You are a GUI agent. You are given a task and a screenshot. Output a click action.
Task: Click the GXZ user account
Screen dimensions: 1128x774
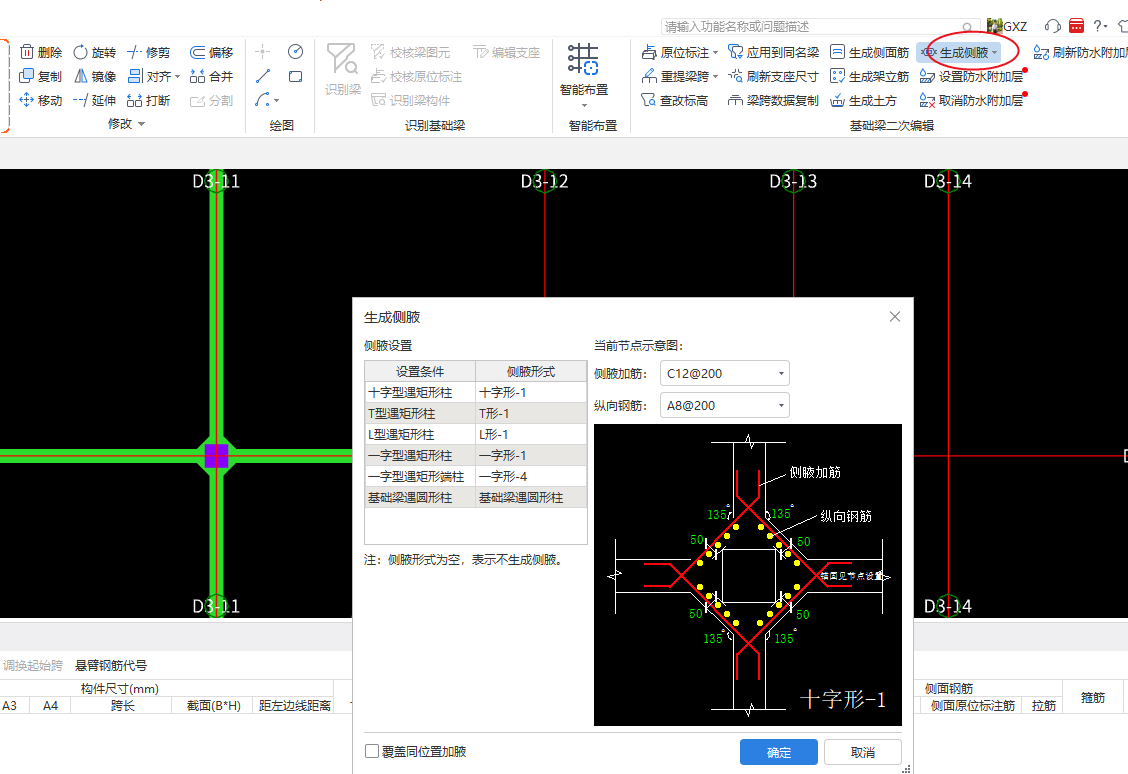pos(1006,26)
